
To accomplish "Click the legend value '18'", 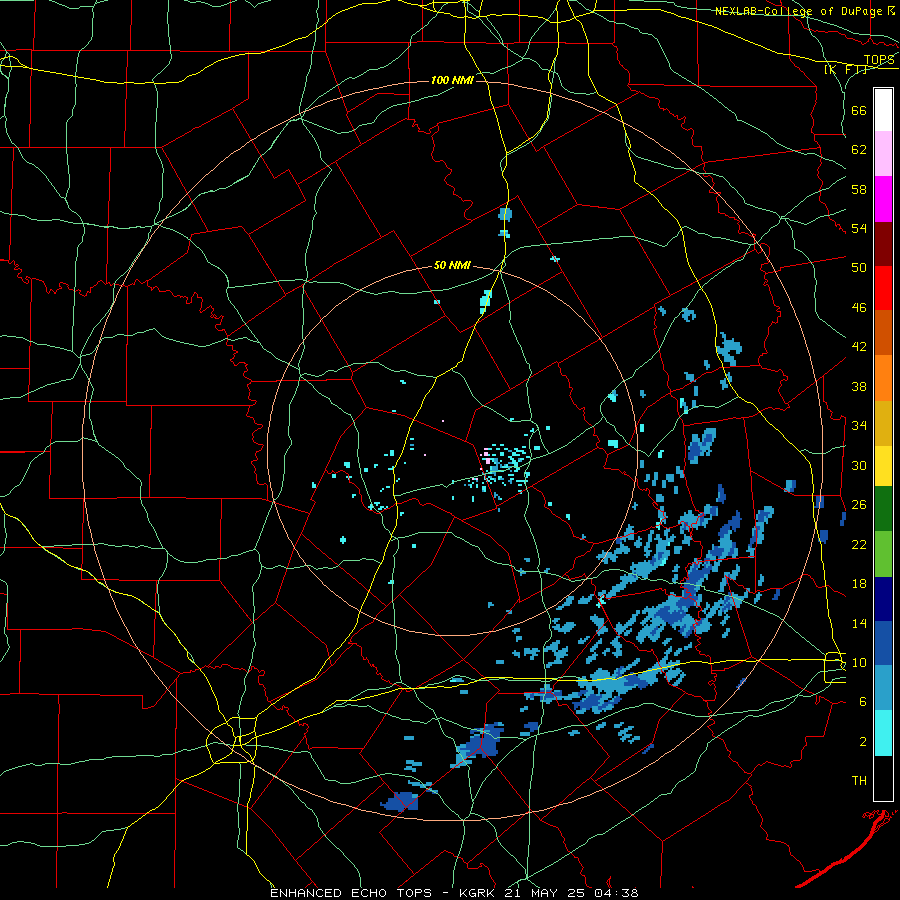I will click(x=859, y=584).
